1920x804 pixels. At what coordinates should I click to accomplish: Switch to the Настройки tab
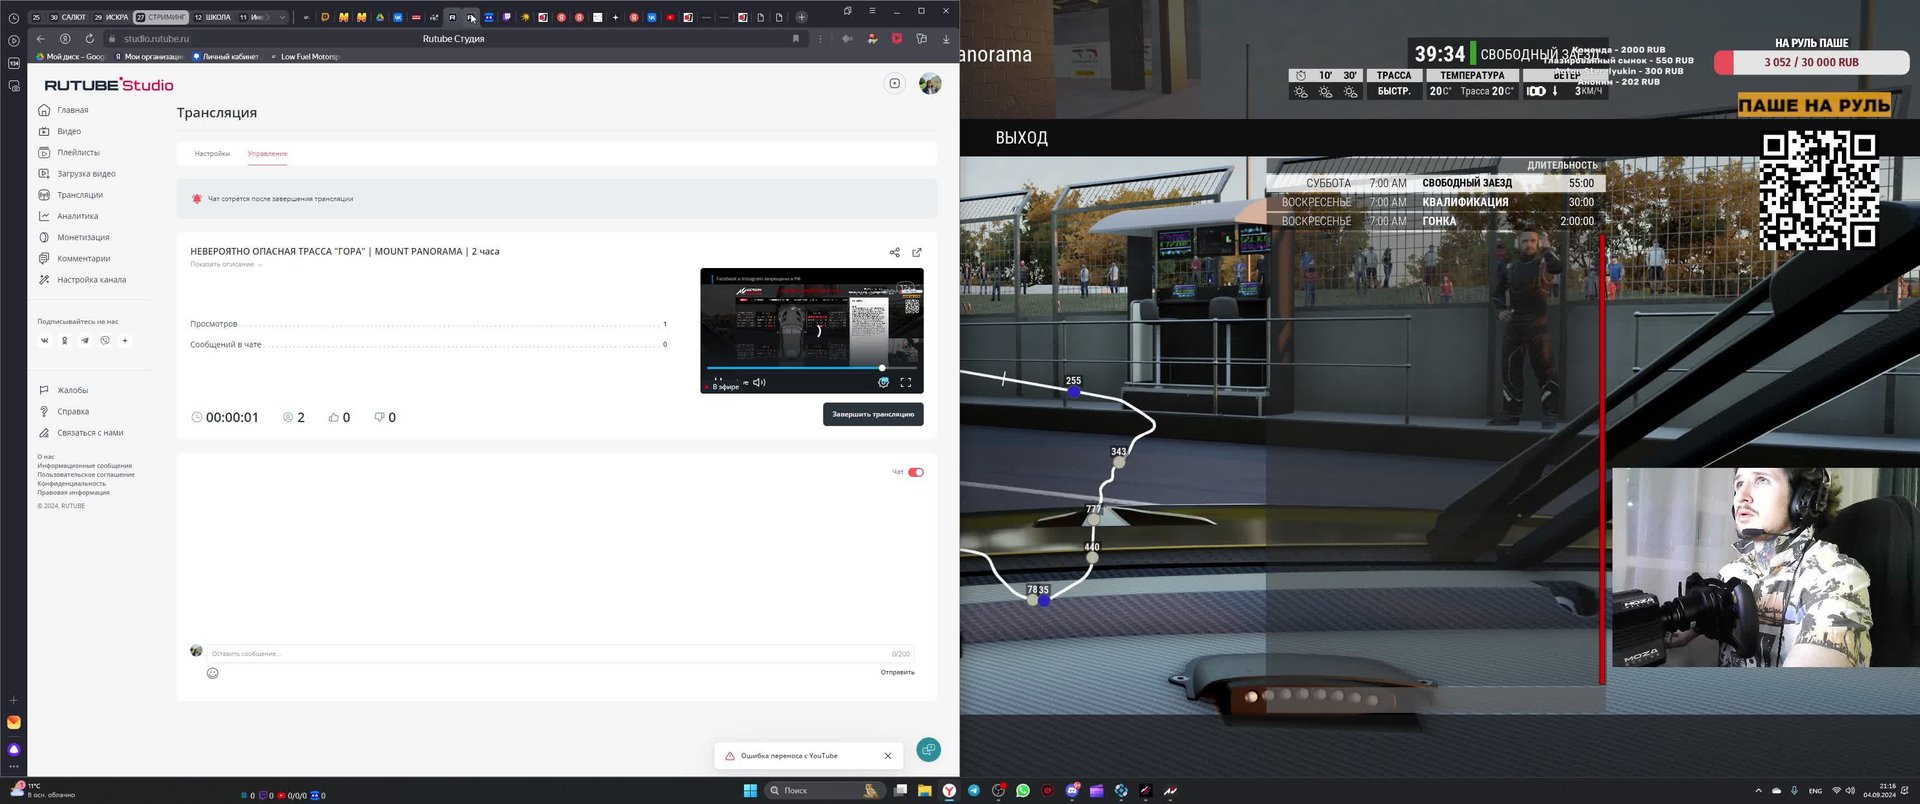click(212, 154)
